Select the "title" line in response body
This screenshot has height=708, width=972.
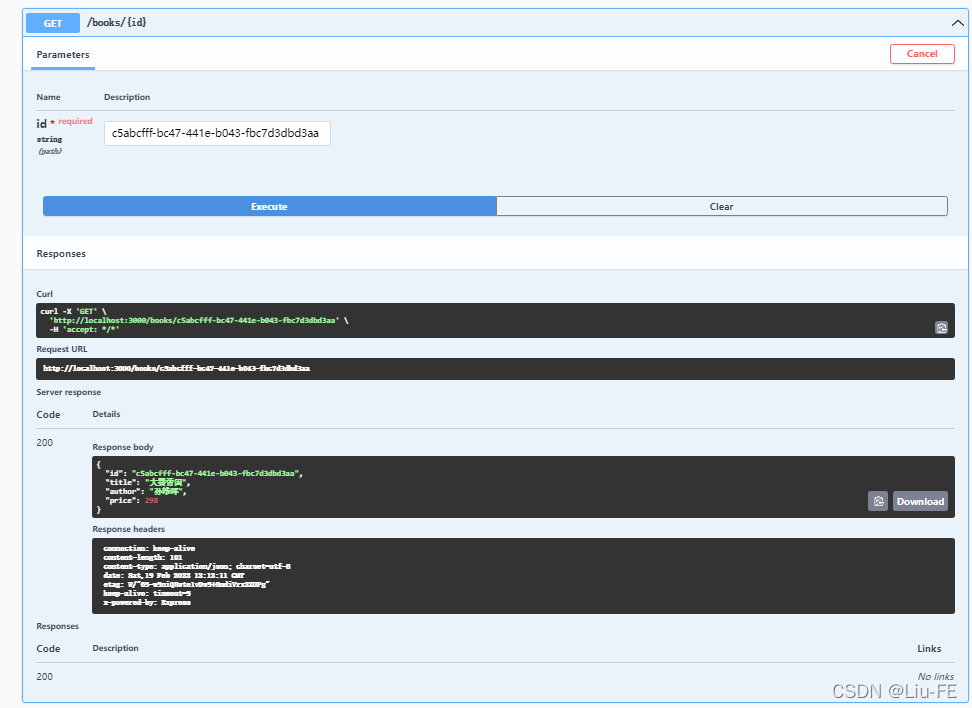pyautogui.click(x=148, y=482)
